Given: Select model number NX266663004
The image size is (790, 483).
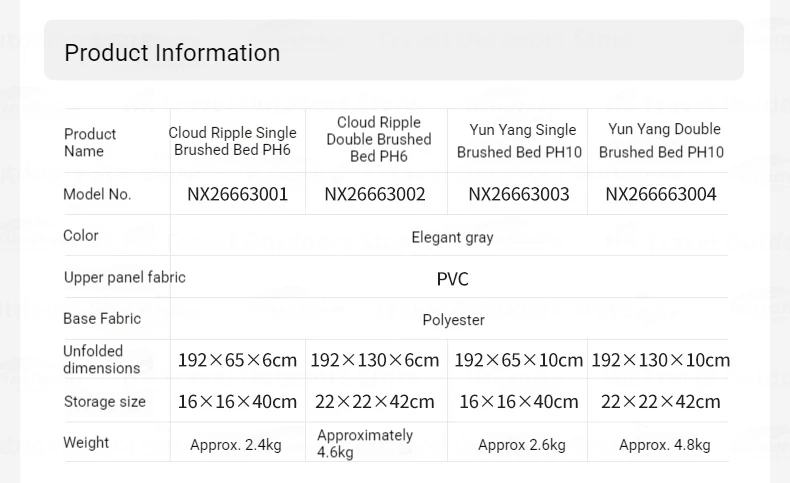Looking at the screenshot, I should tap(661, 194).
